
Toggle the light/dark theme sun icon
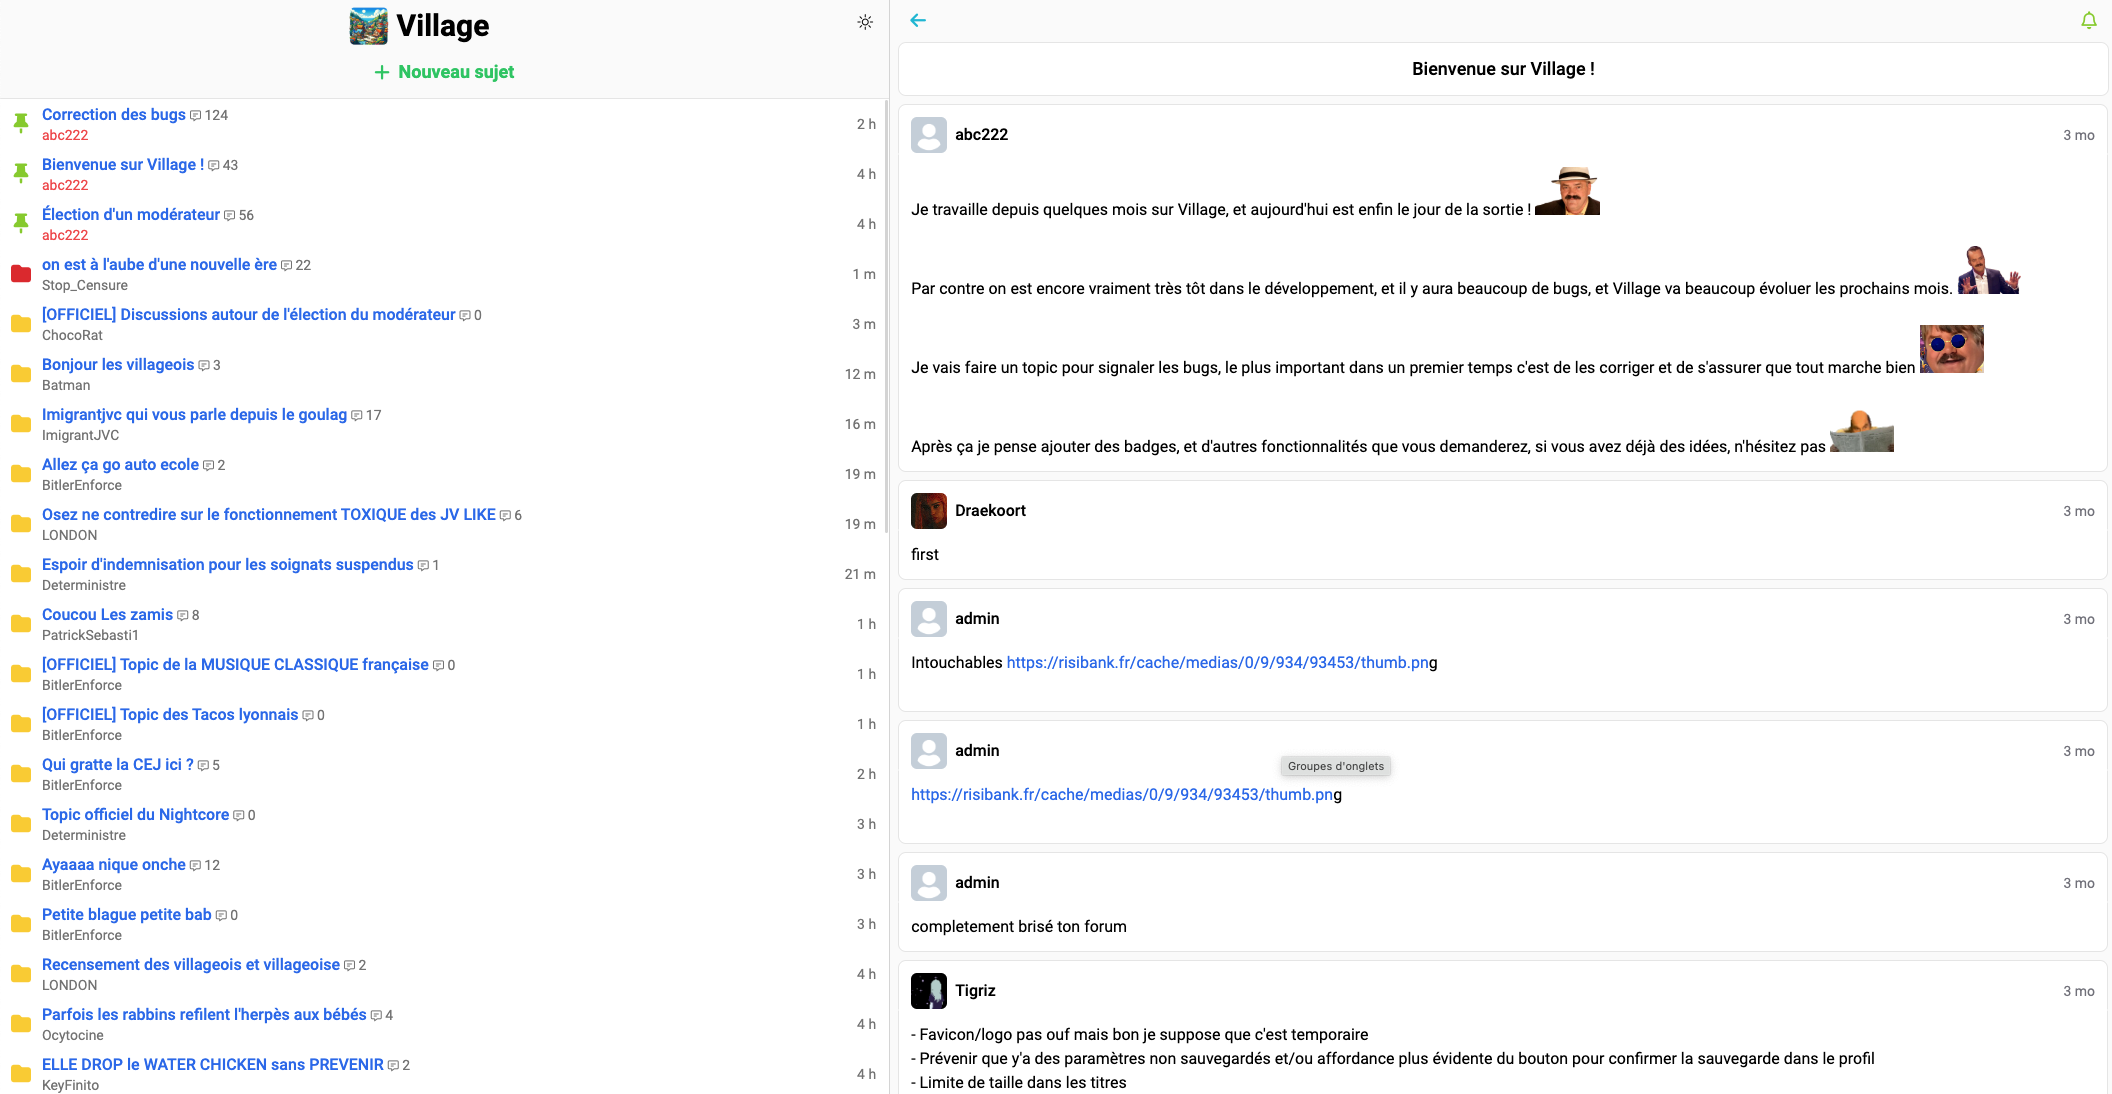[x=865, y=22]
